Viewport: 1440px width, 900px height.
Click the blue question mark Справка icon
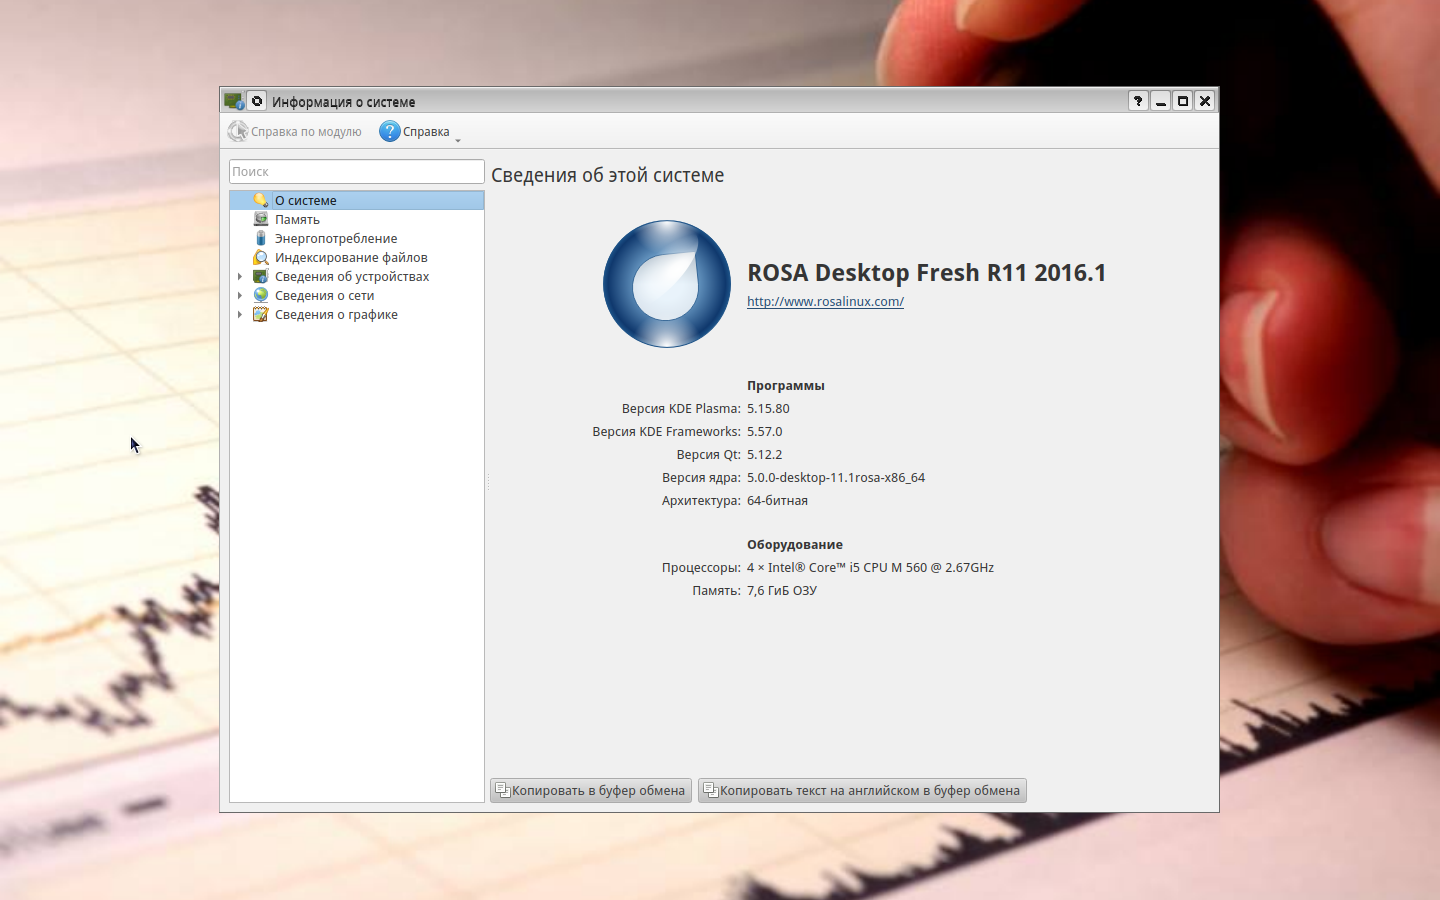coord(390,131)
